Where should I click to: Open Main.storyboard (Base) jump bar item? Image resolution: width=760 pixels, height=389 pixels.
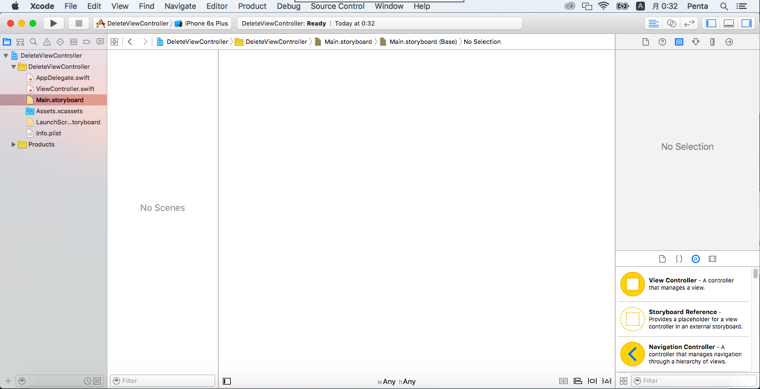(x=419, y=42)
